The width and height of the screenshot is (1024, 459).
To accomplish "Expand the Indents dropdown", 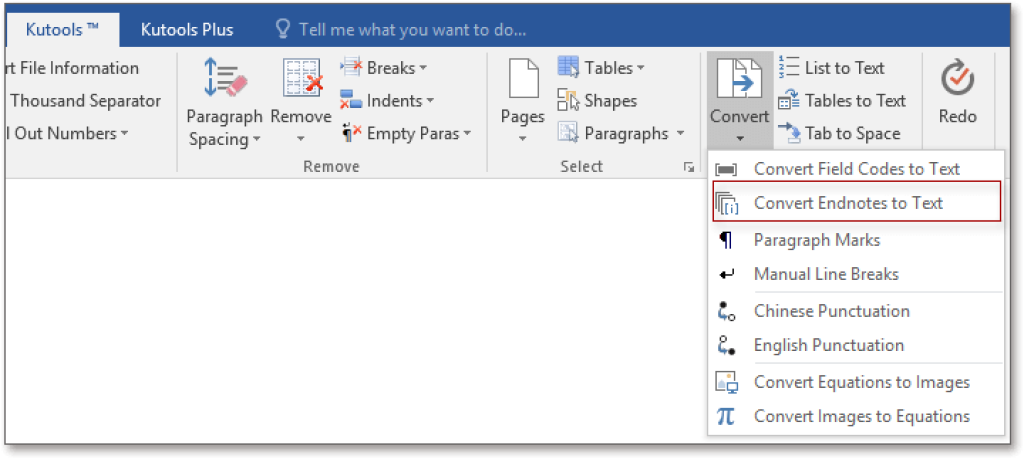I will pos(430,101).
